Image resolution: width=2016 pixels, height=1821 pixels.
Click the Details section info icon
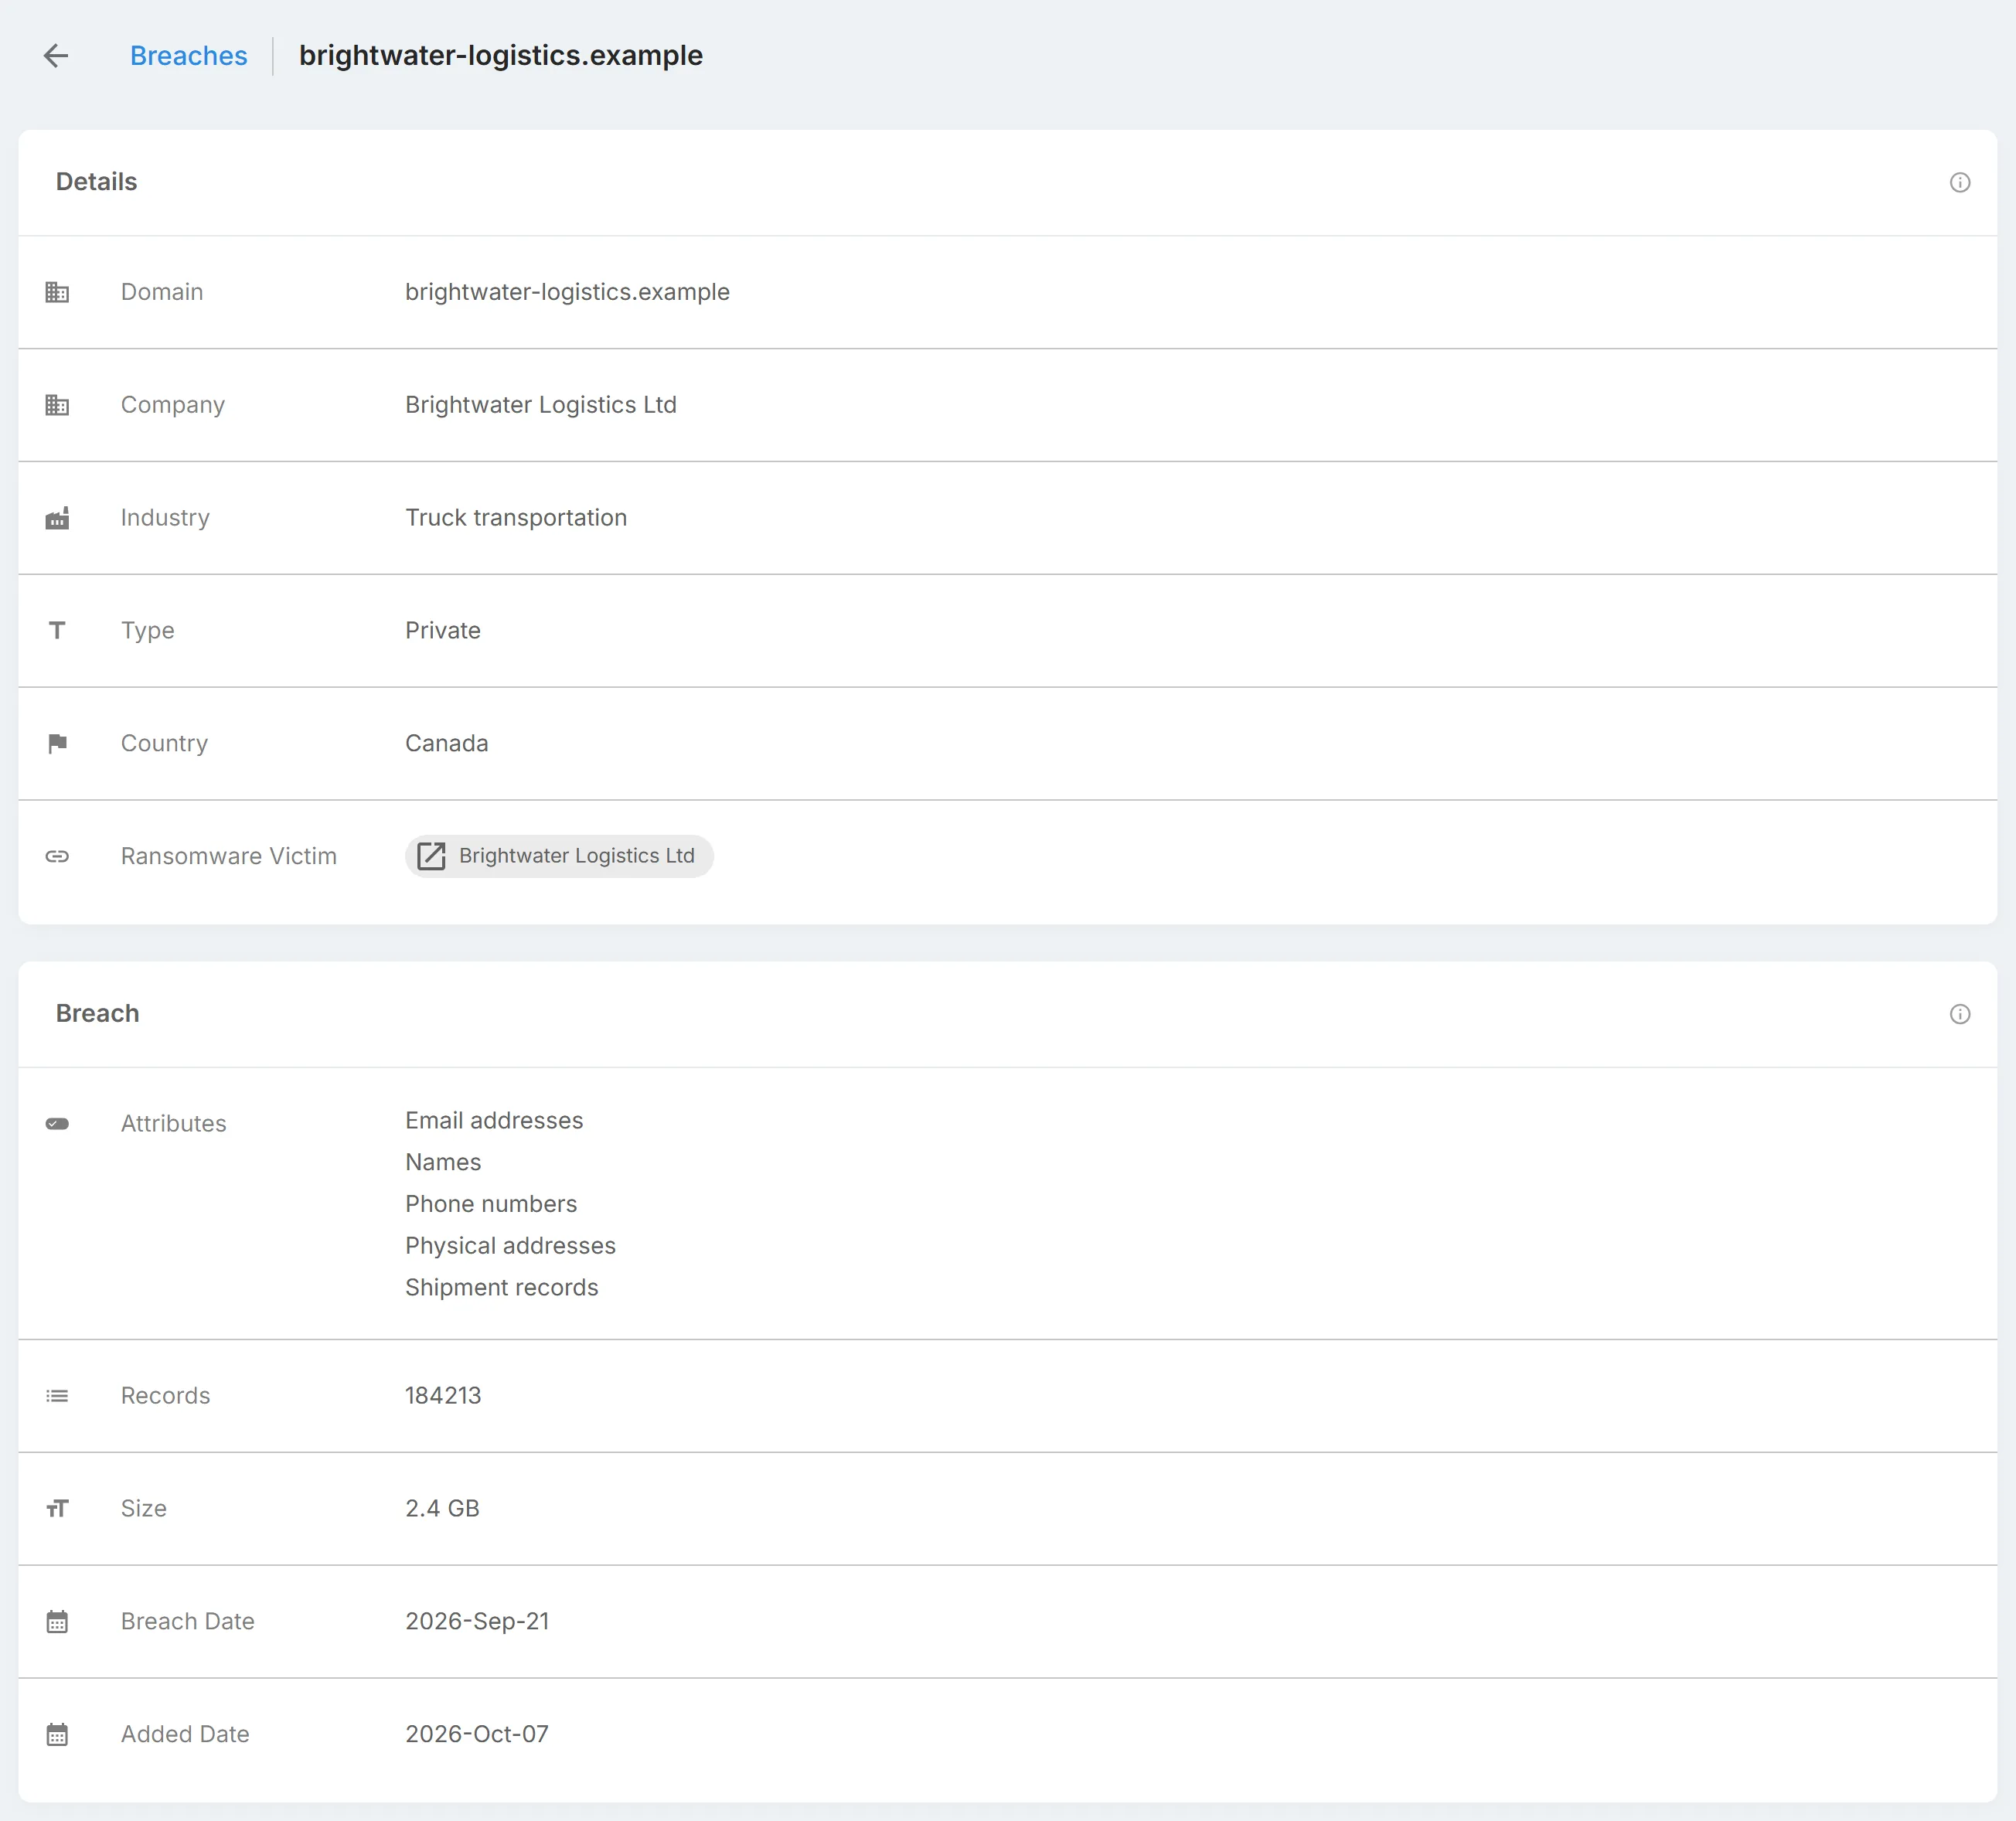click(x=1959, y=182)
